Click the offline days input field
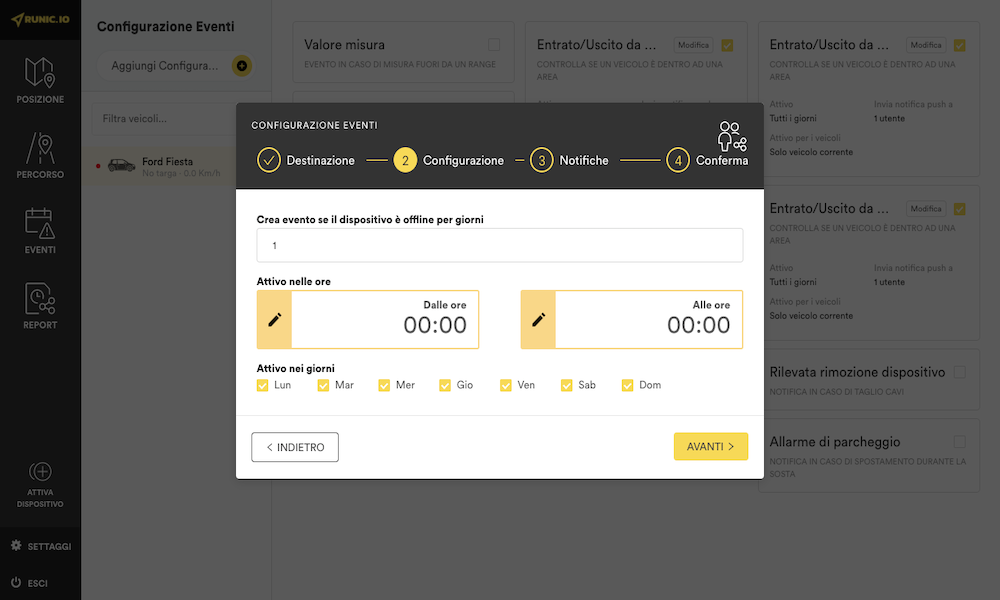Screen dimensions: 1000x600 pos(499,245)
